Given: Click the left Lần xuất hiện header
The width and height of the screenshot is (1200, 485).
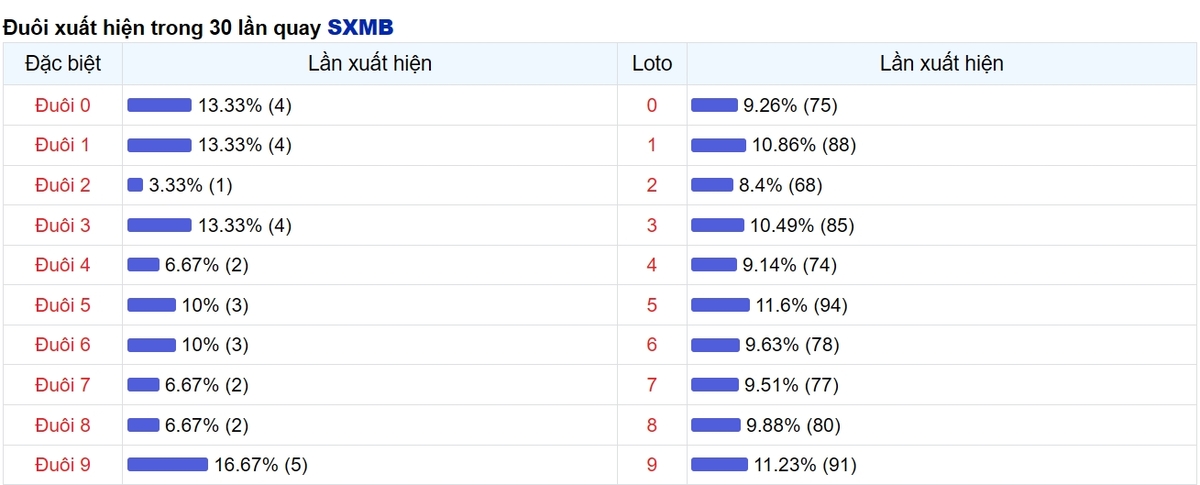Looking at the screenshot, I should [x=370, y=64].
